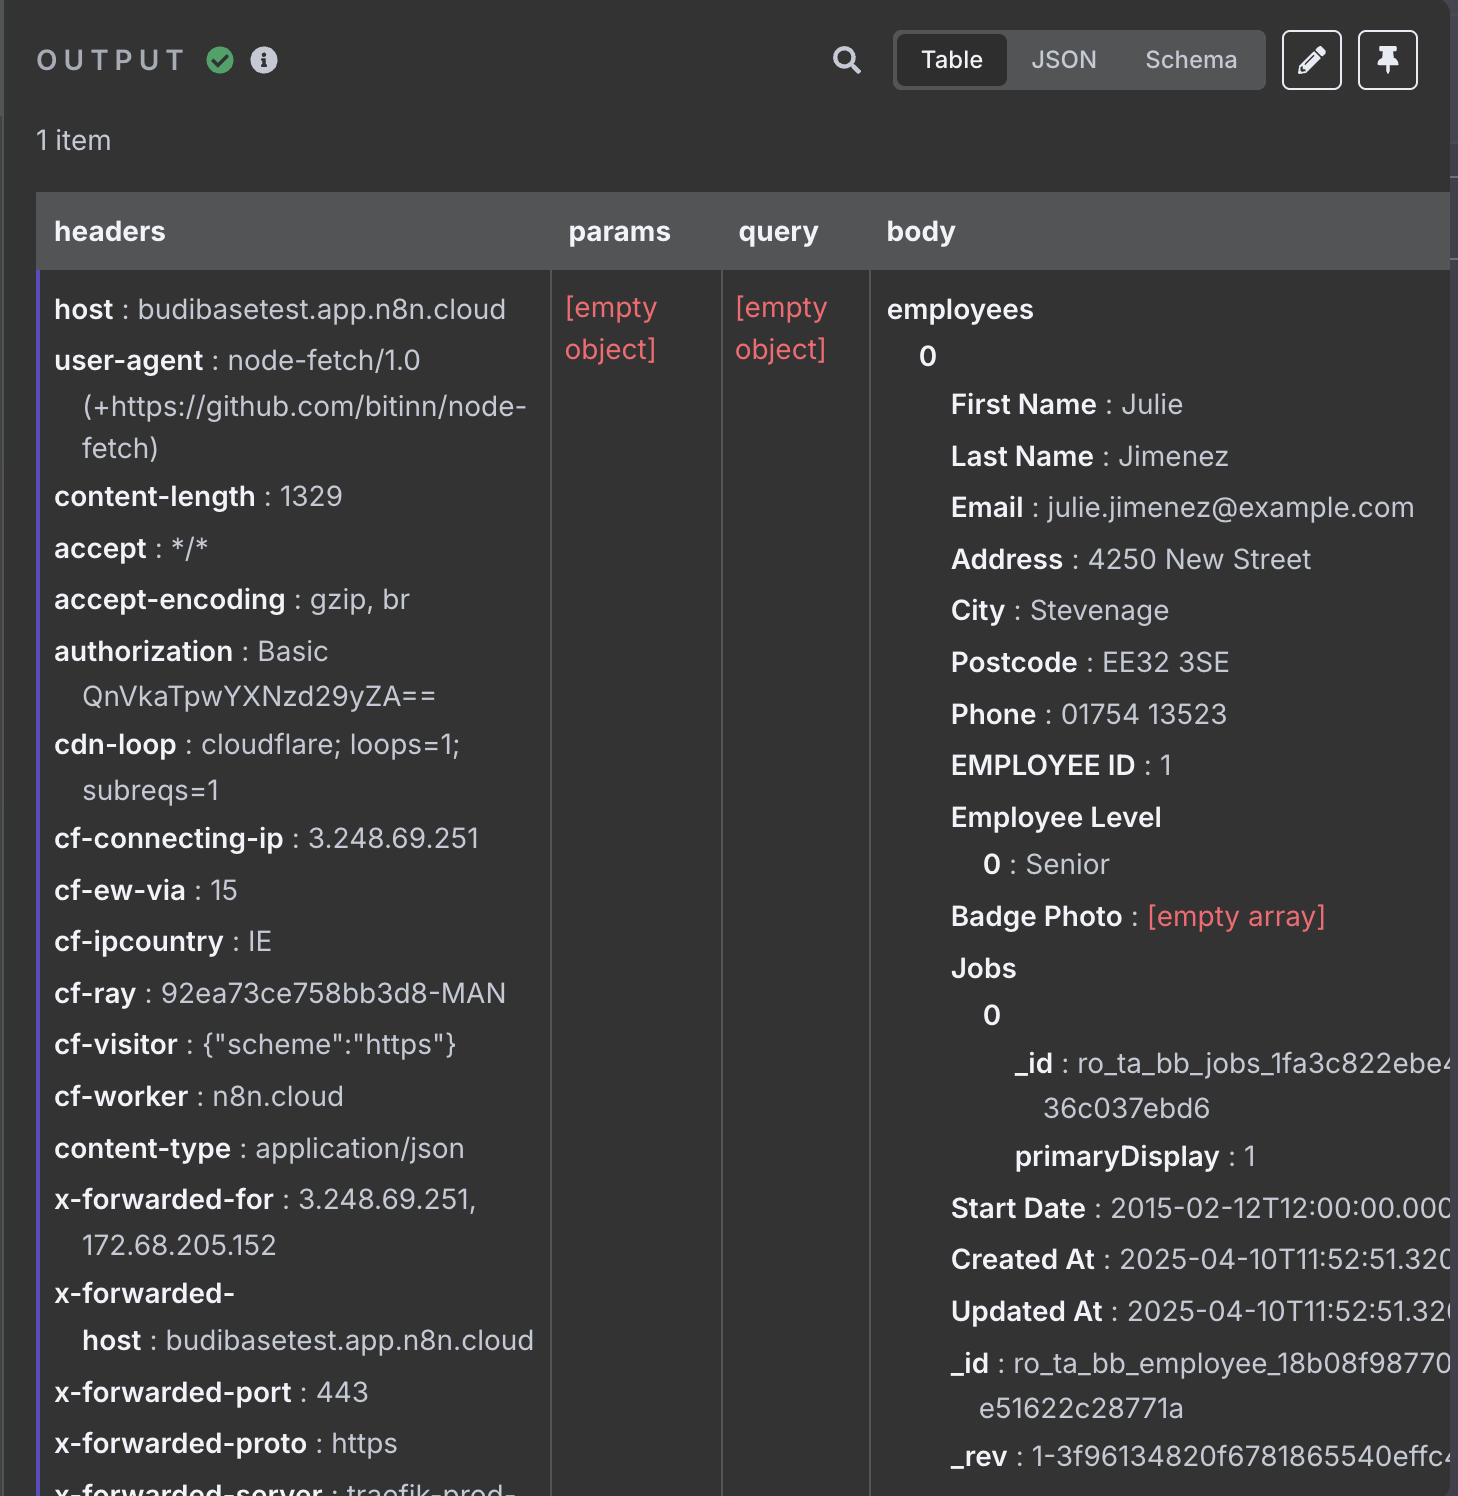Click the "body" column header
Screen dimensions: 1458x1496
tap(920, 232)
